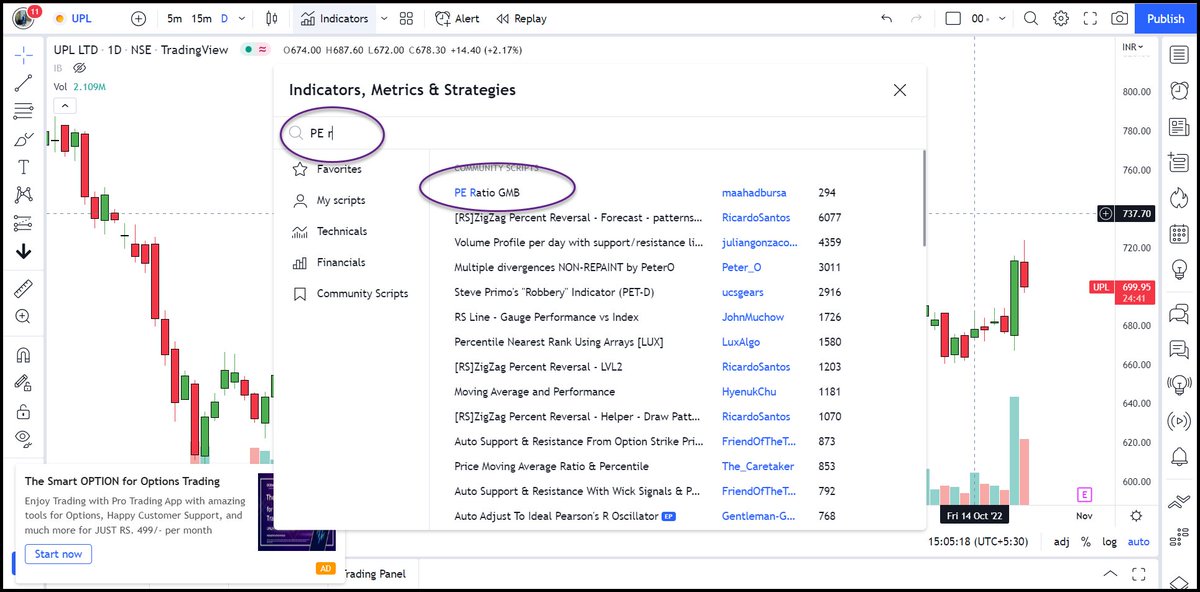Screen dimensions: 1200x592
Task: Select the 5m timeframe
Action: [175, 18]
